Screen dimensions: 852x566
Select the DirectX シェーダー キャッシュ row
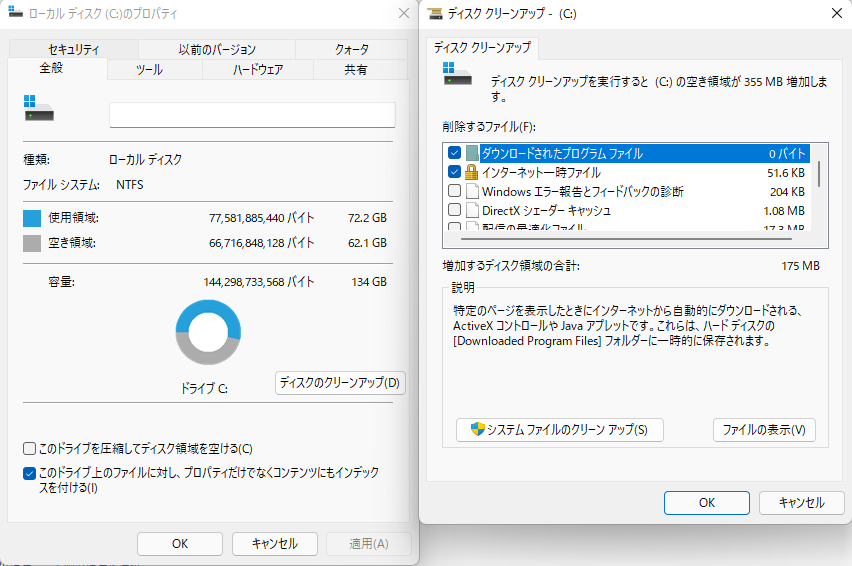click(x=628, y=210)
